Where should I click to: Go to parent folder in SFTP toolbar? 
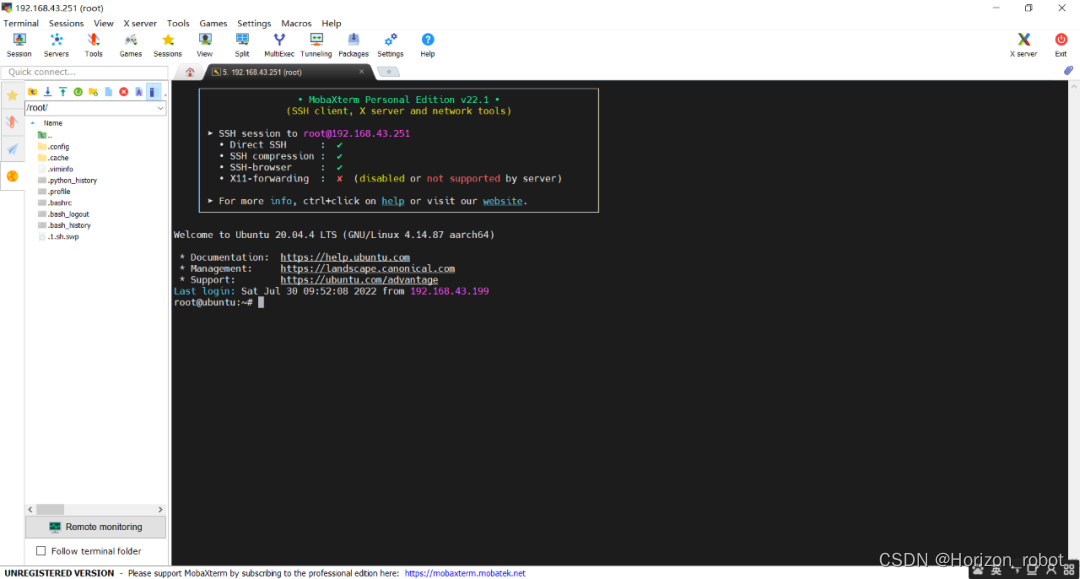32,92
